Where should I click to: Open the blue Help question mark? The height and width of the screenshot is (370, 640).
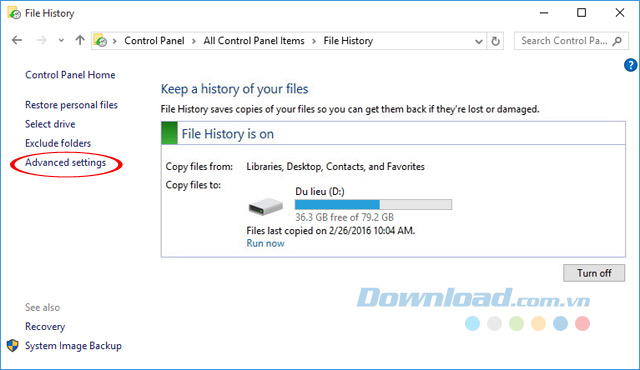tap(631, 65)
